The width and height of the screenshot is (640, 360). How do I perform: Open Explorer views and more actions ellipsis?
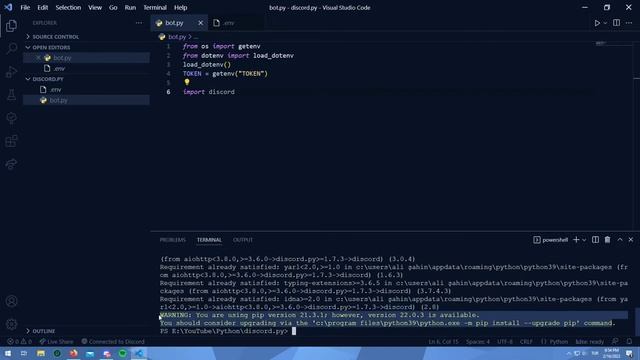point(139,23)
